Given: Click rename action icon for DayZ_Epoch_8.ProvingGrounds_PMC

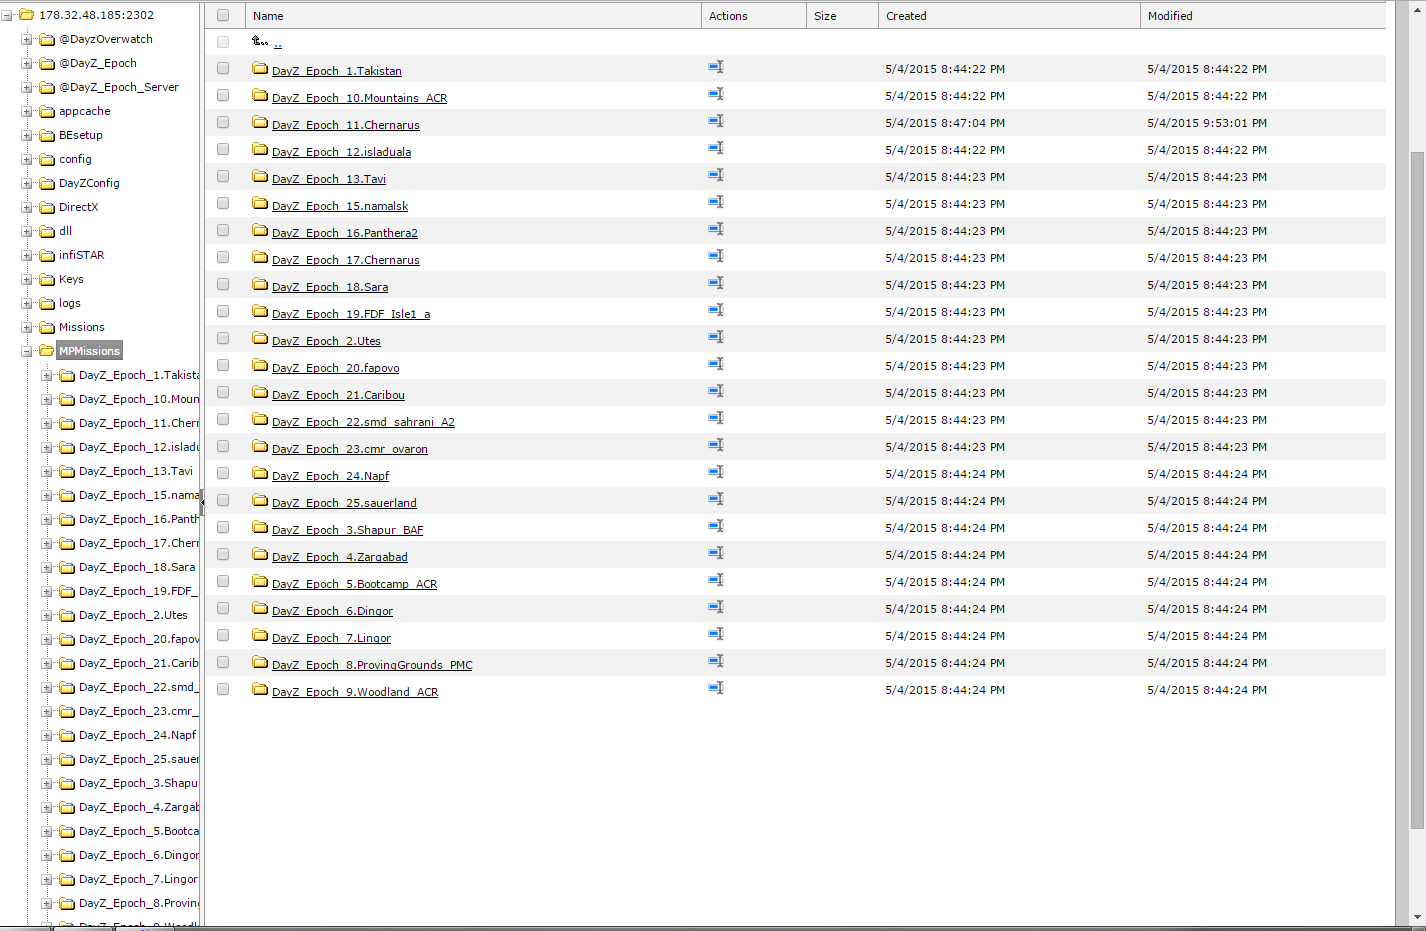Looking at the screenshot, I should [716, 661].
